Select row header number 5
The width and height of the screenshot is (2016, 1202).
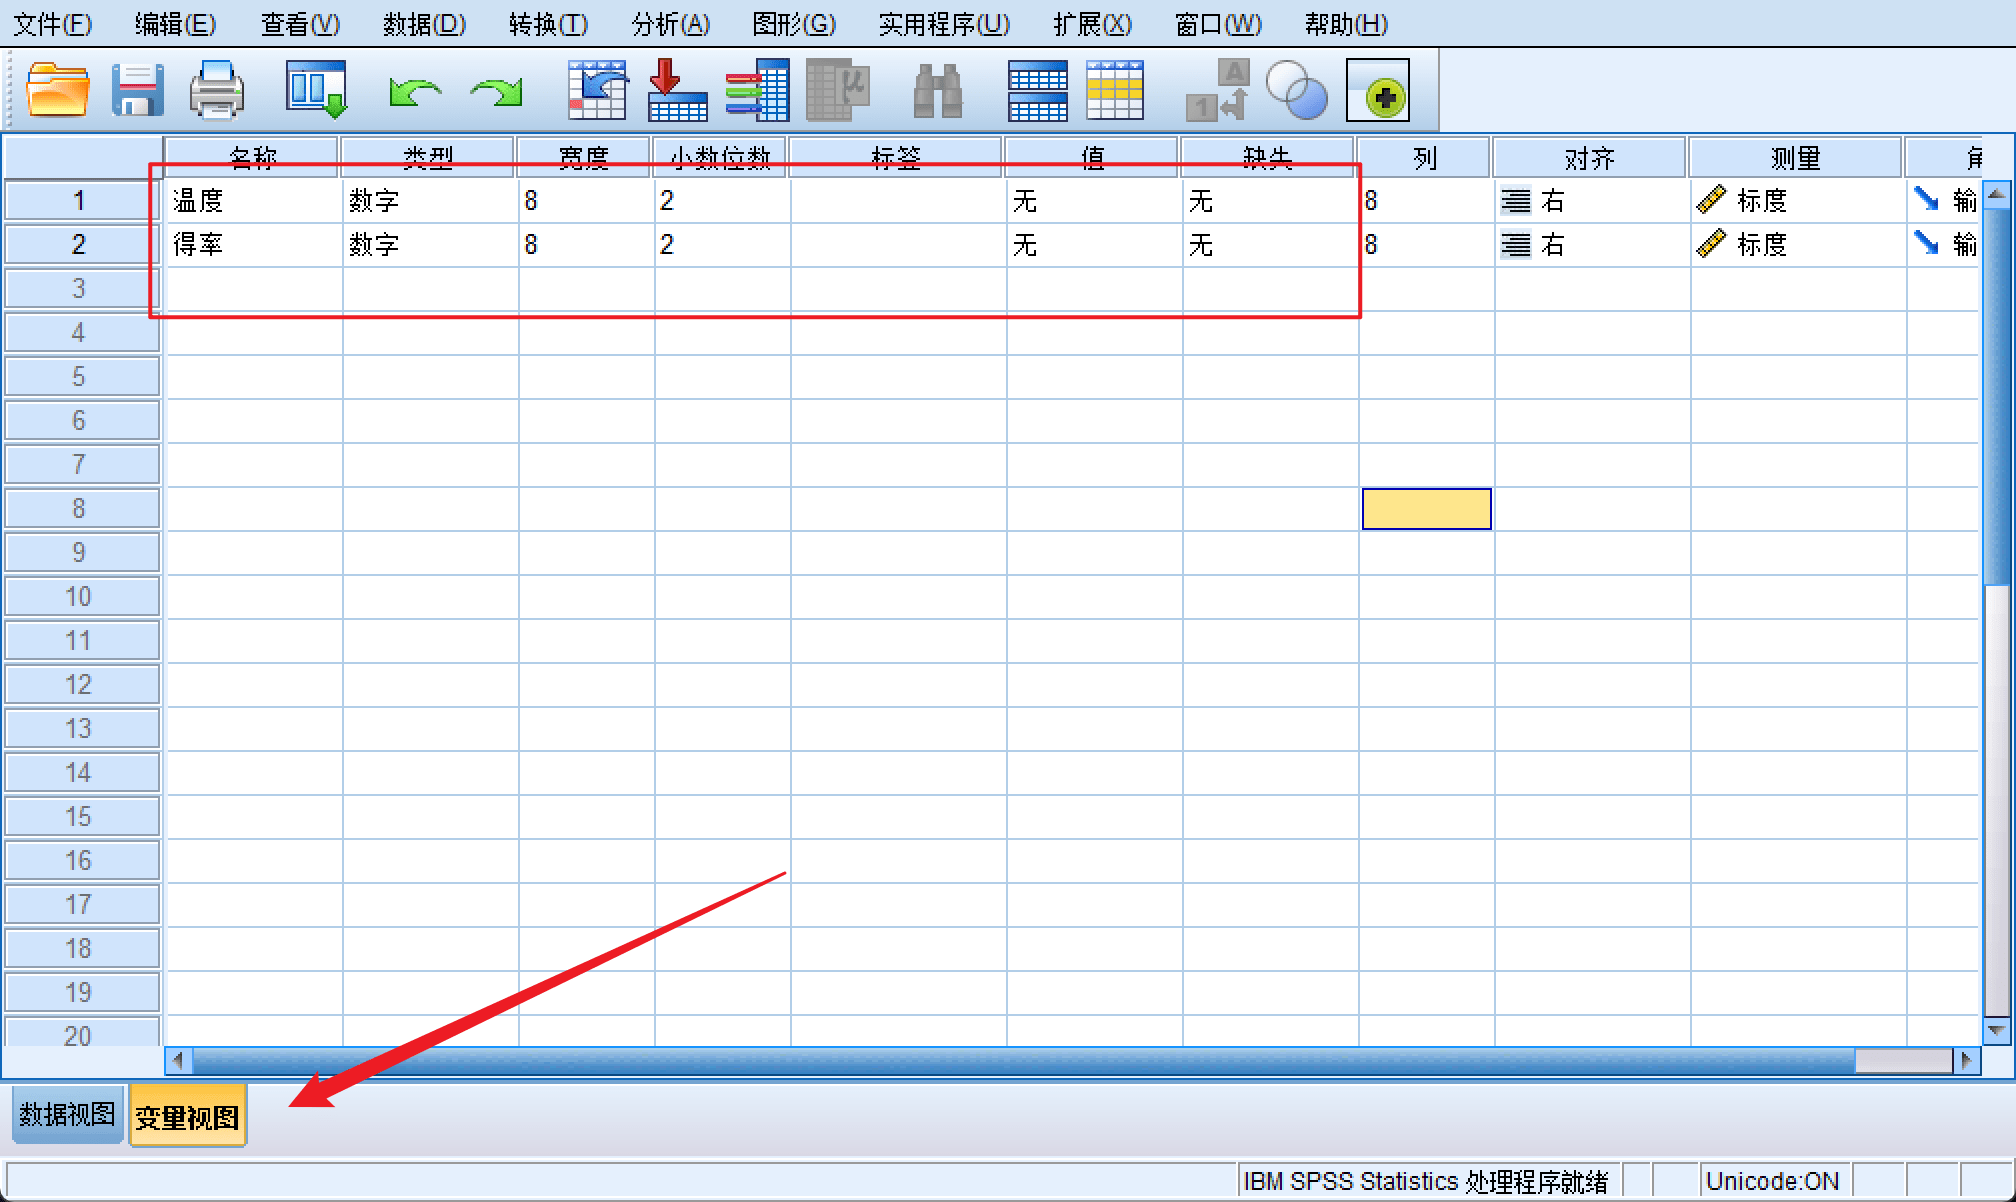tap(79, 377)
